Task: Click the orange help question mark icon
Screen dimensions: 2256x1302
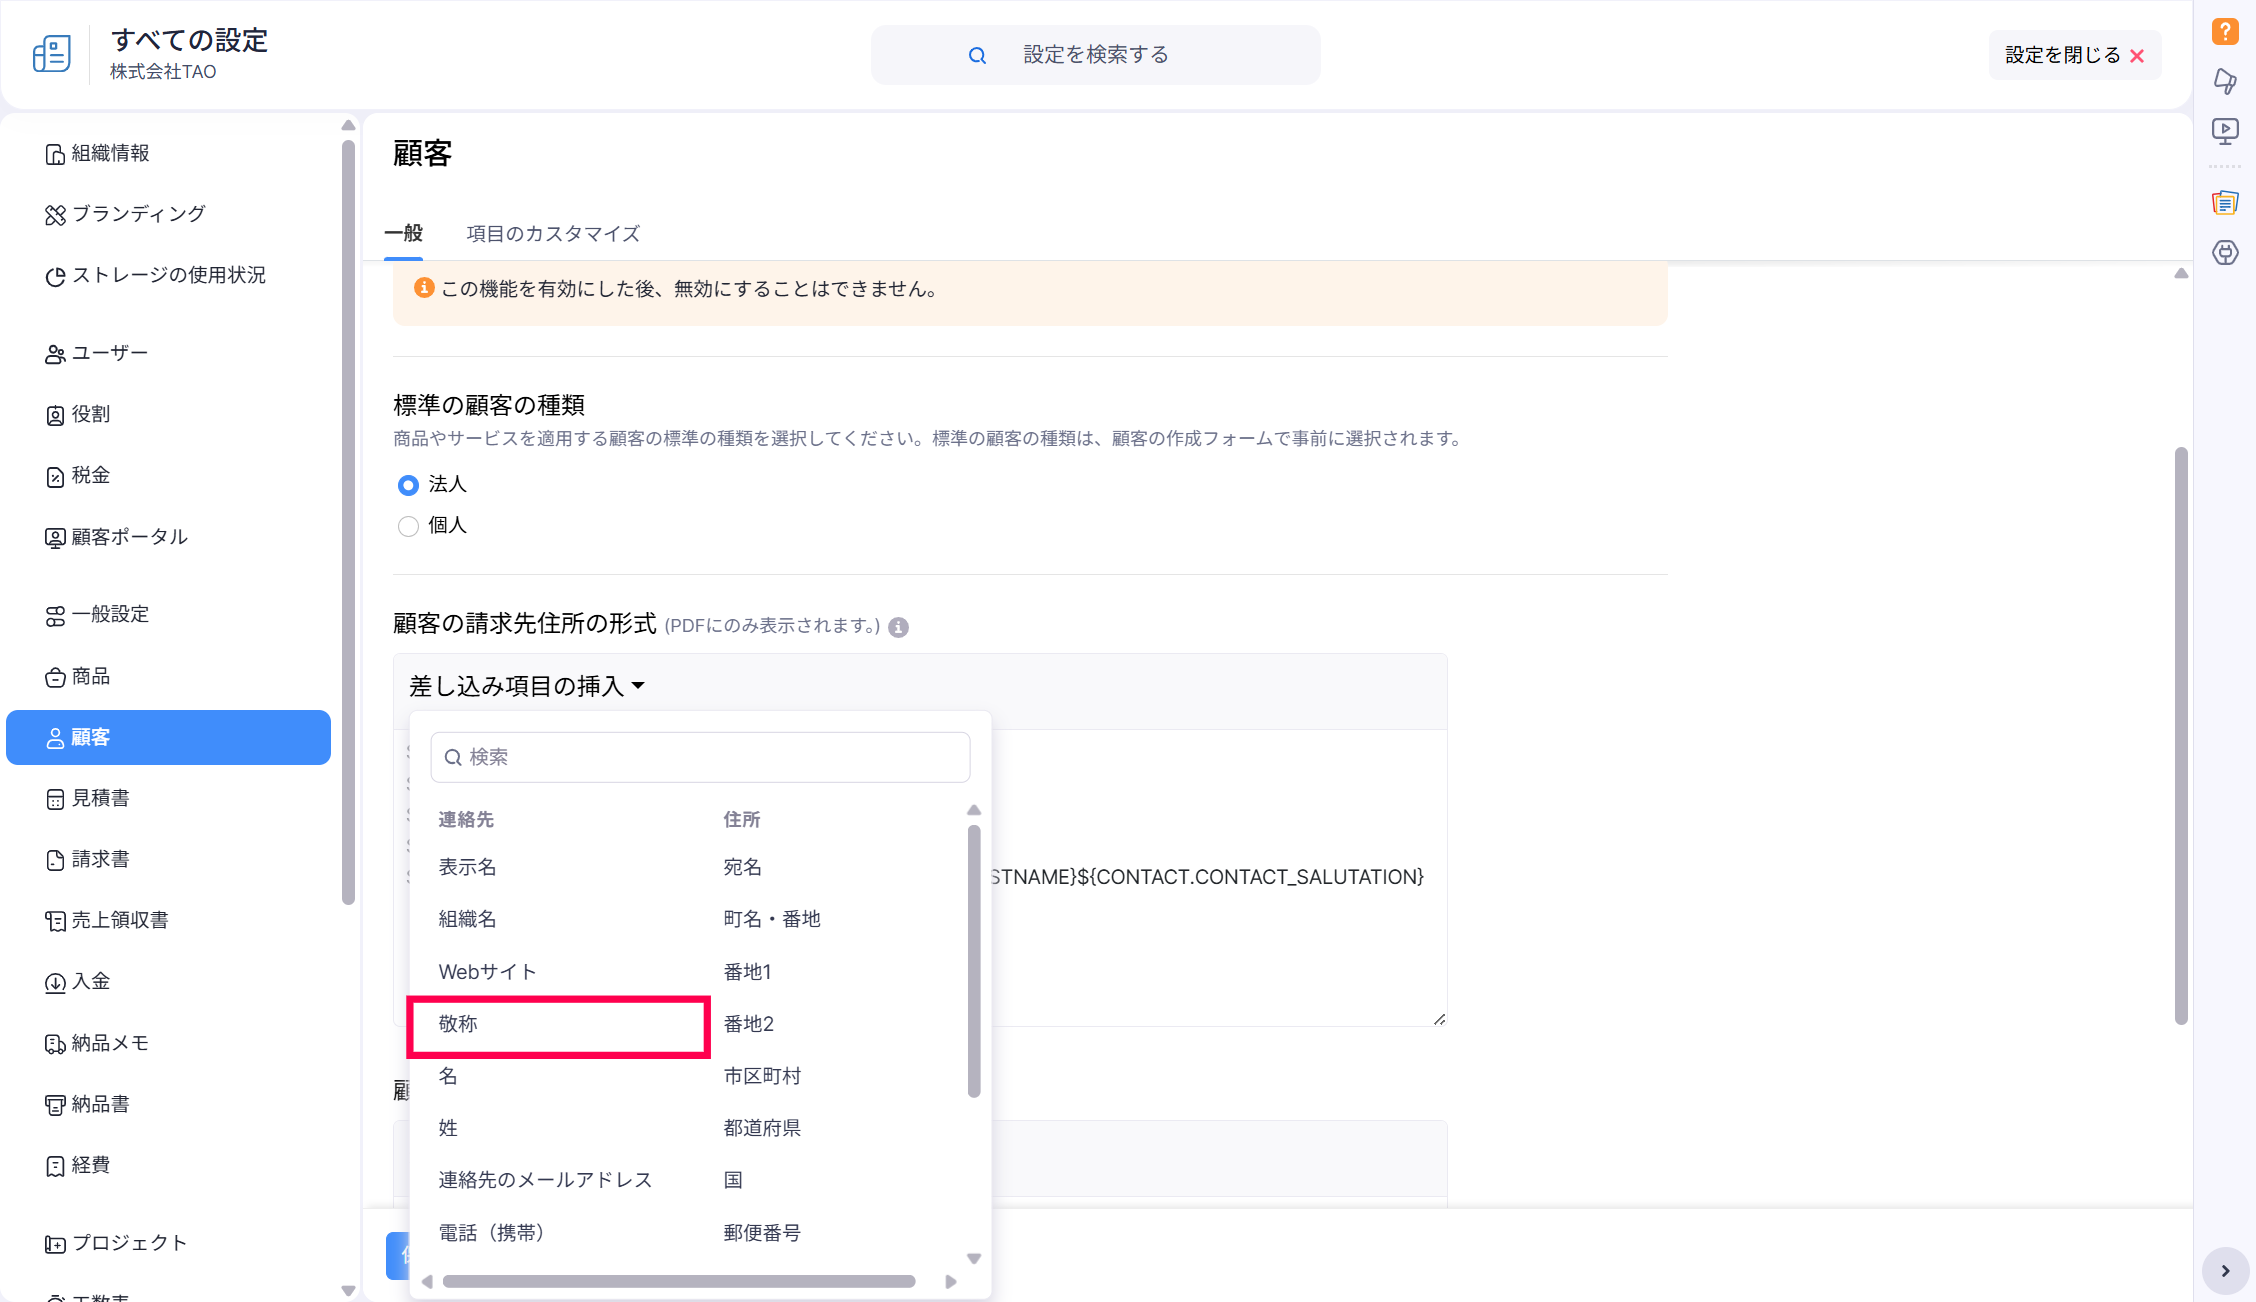Action: pyautogui.click(x=2225, y=32)
